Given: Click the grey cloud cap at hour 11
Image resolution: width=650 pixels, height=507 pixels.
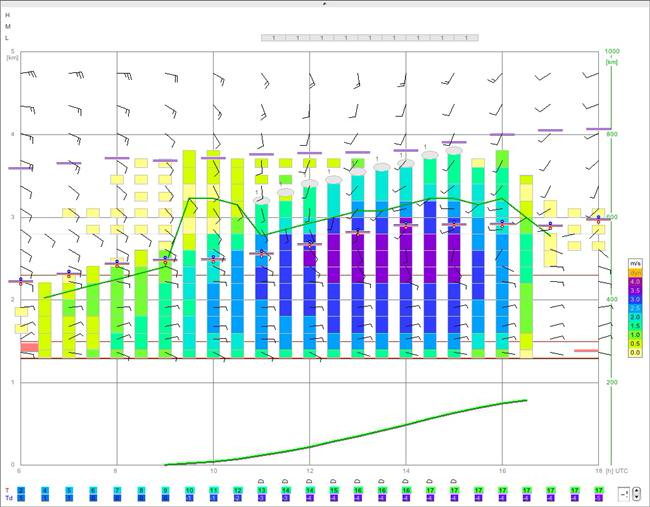Looking at the screenshot, I should (x=262, y=201).
